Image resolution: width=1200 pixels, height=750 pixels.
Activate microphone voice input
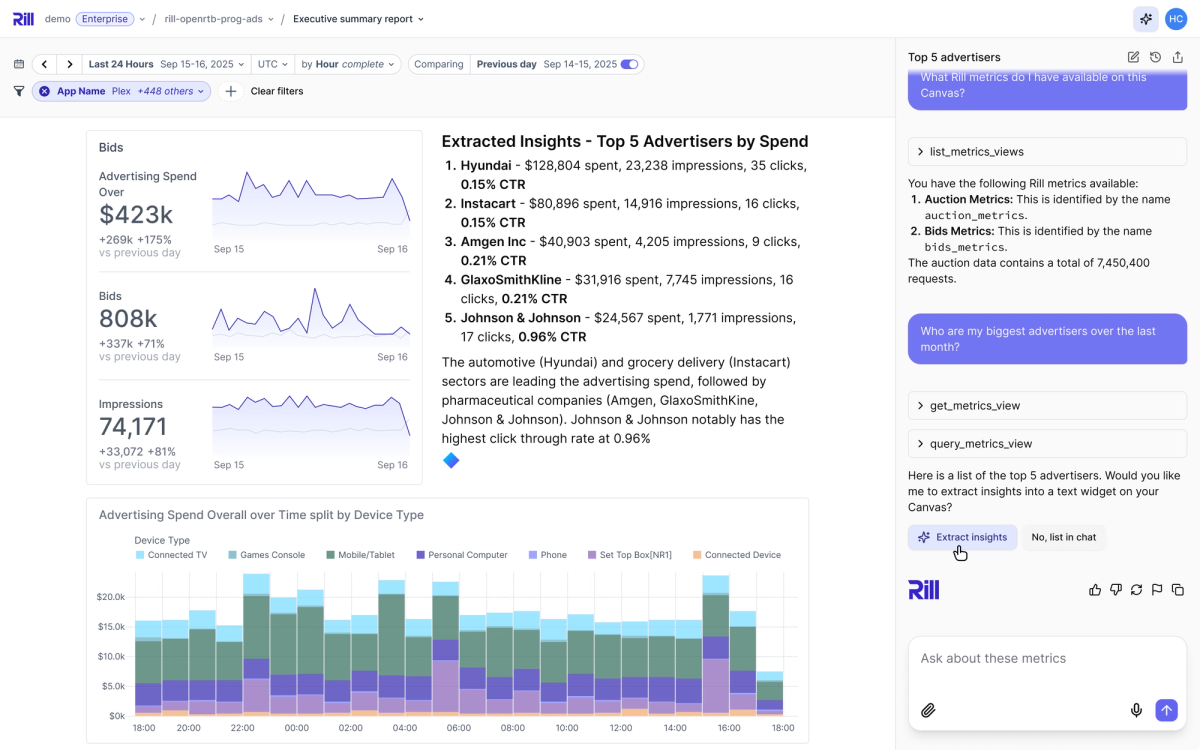tap(1136, 710)
